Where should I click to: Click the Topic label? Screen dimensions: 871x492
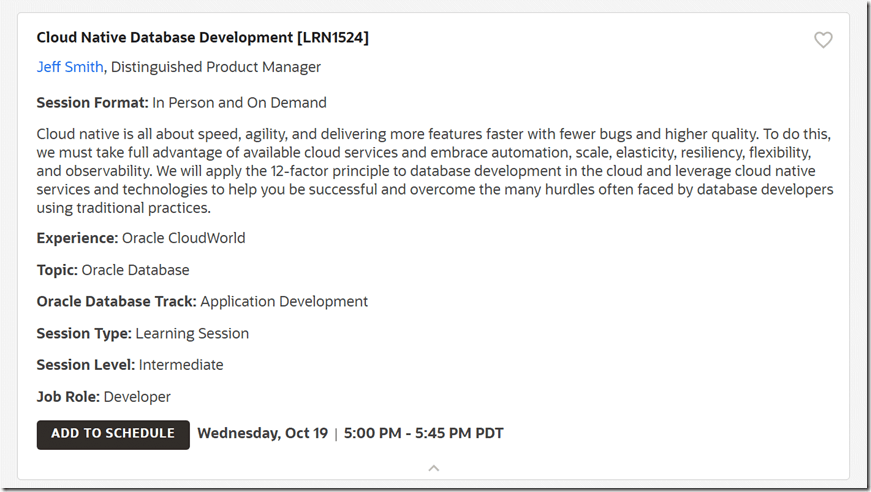(x=57, y=270)
